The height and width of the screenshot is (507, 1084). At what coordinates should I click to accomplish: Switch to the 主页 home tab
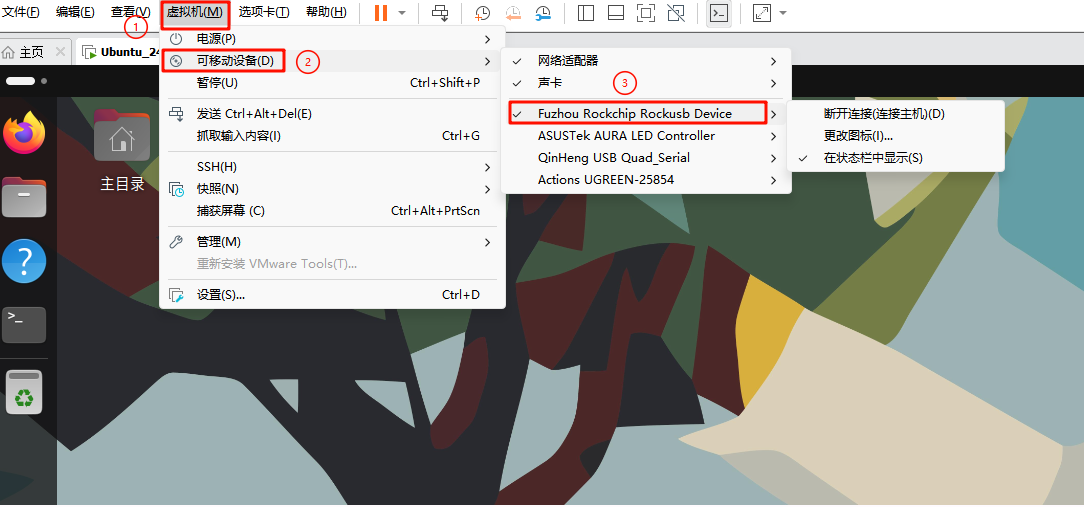tap(26, 52)
